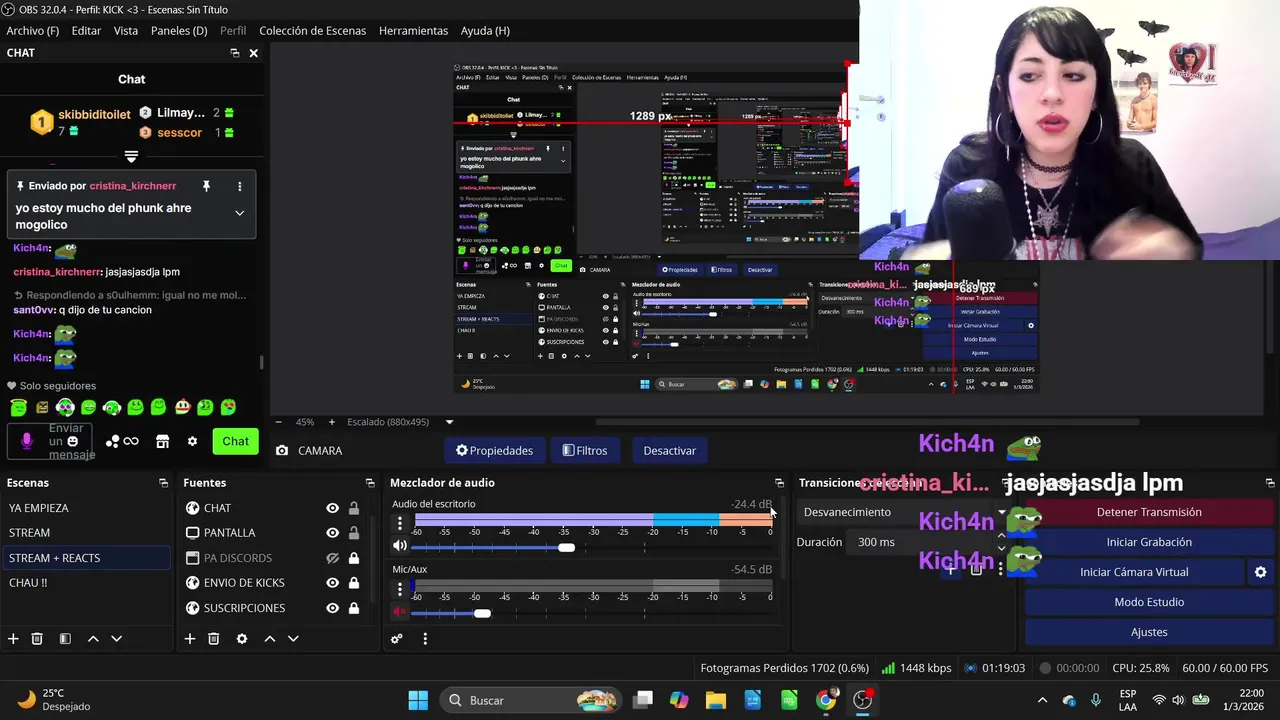
Task: Hide the SUSCRIPCIONES source
Action: [x=332, y=608]
